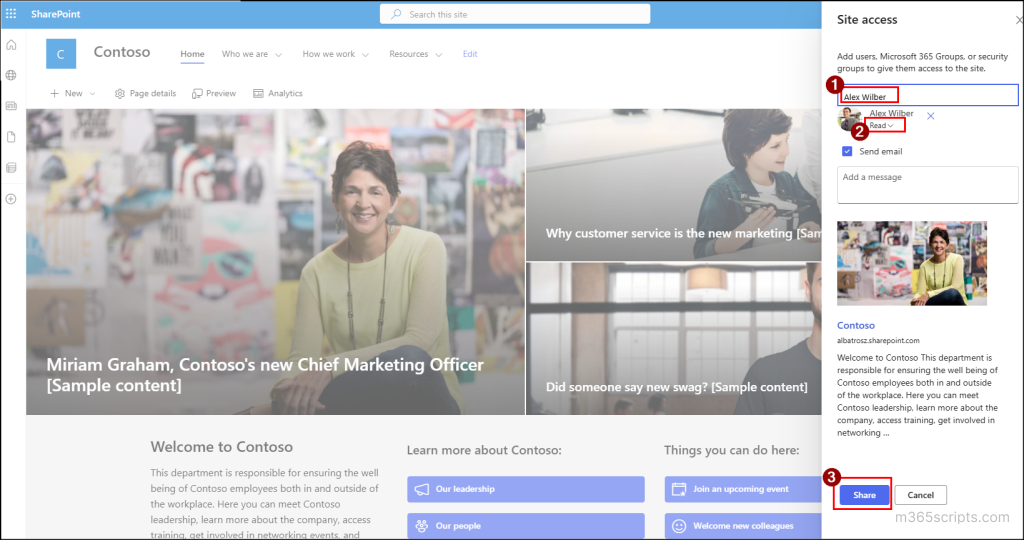Click the Site access panel title

coord(867,20)
